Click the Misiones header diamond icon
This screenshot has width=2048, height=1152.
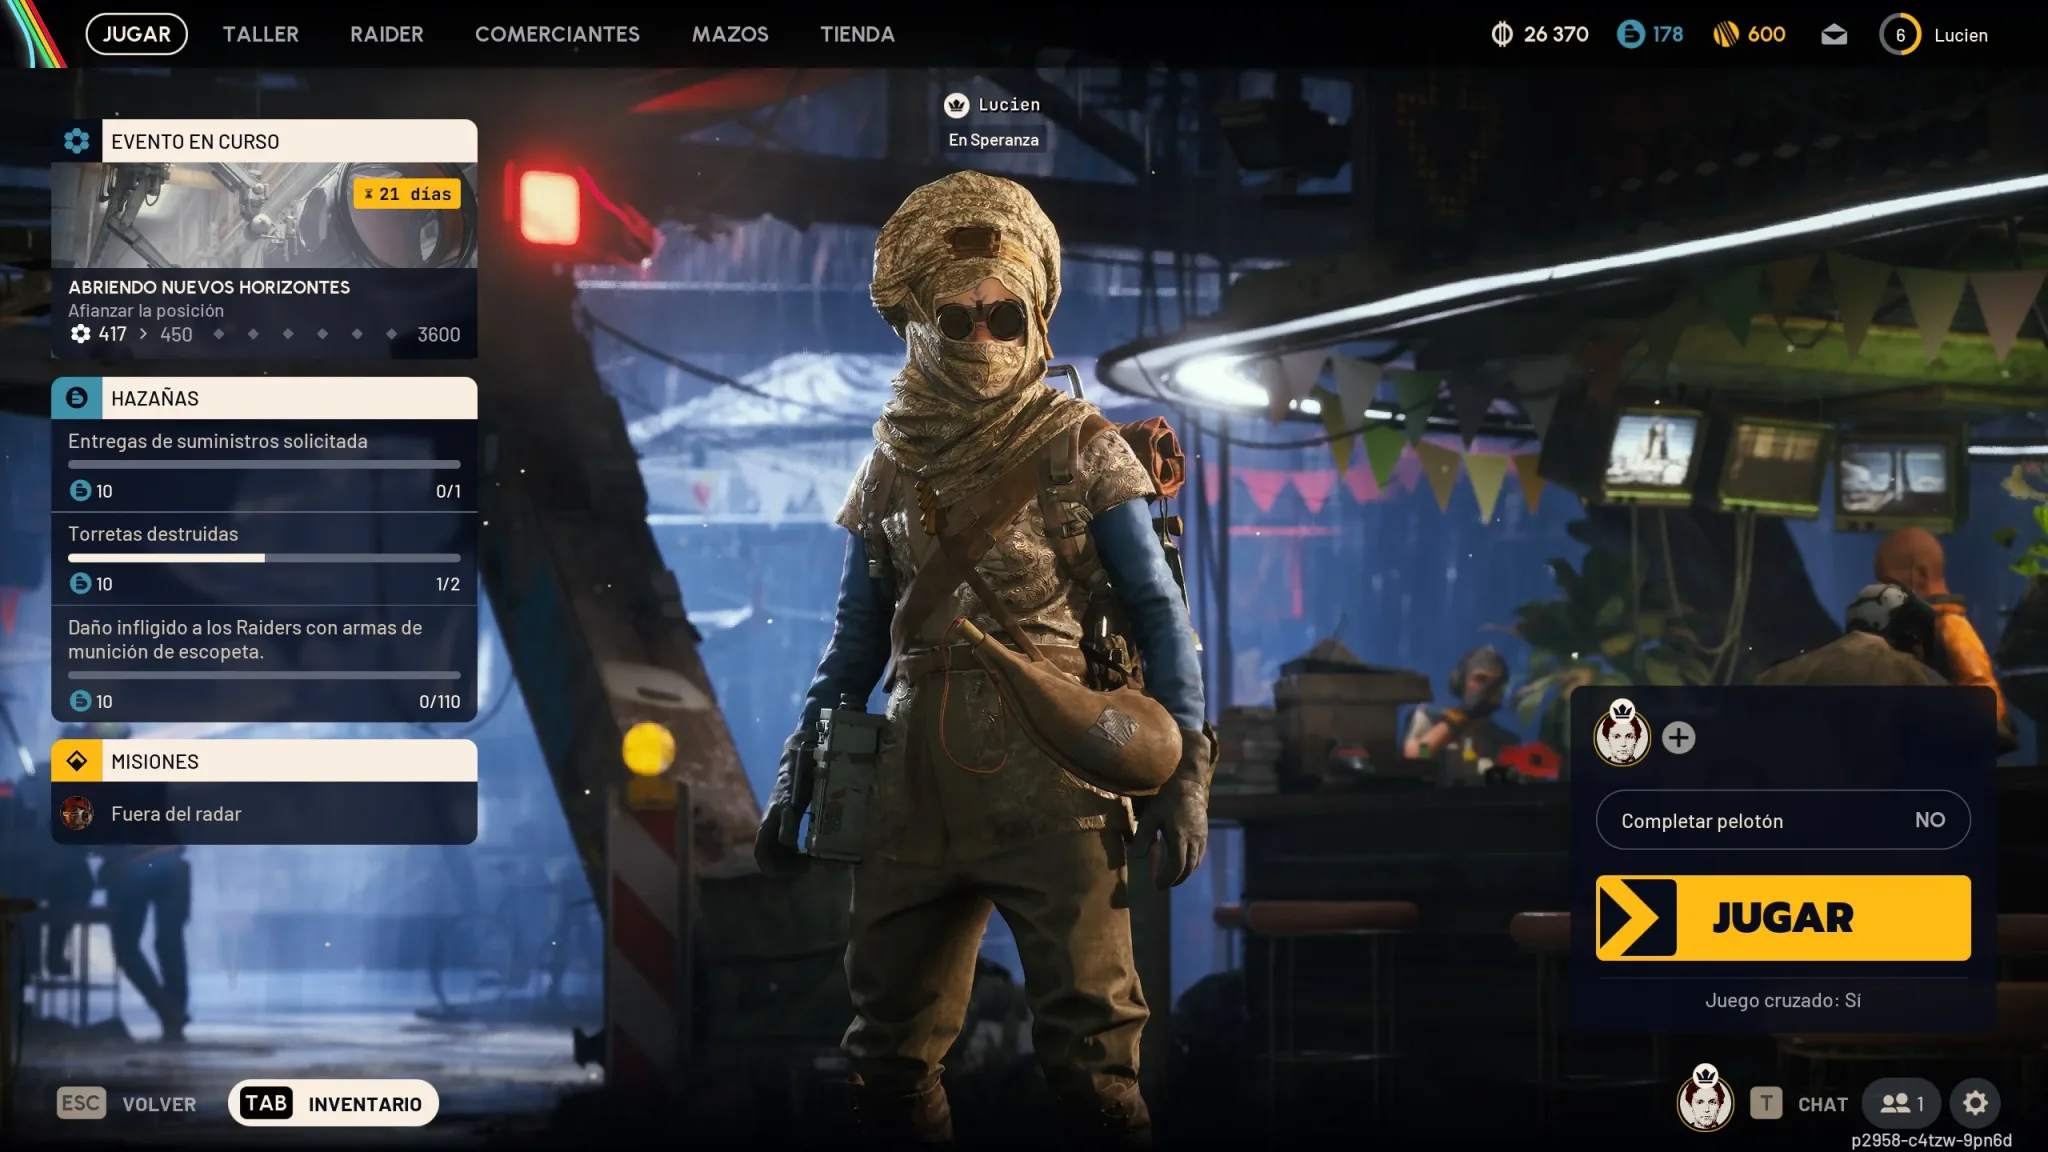[x=77, y=761]
